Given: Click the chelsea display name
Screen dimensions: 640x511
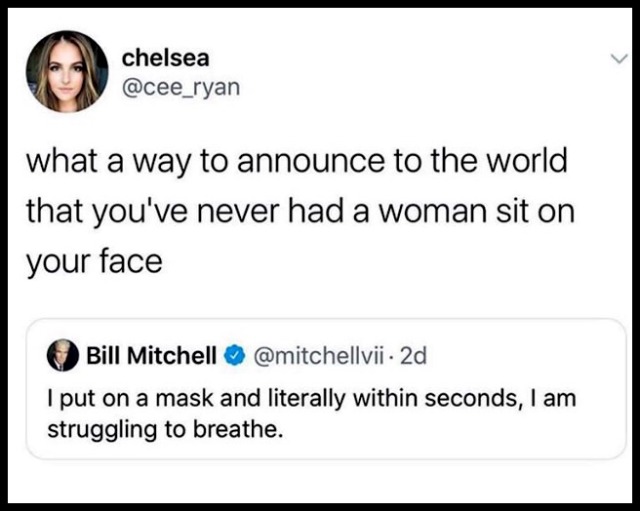Looking at the screenshot, I should tap(166, 58).
